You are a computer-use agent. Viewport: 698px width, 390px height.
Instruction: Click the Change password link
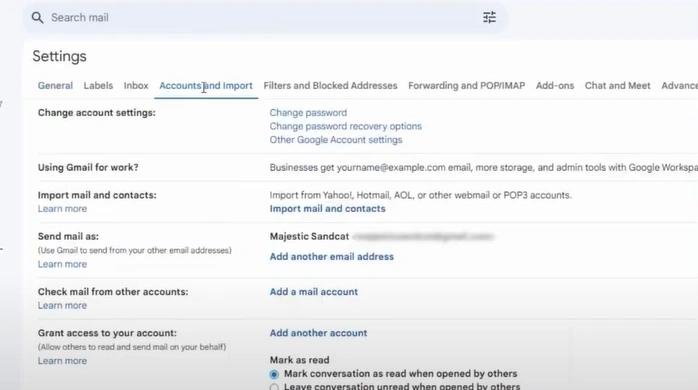pos(308,113)
